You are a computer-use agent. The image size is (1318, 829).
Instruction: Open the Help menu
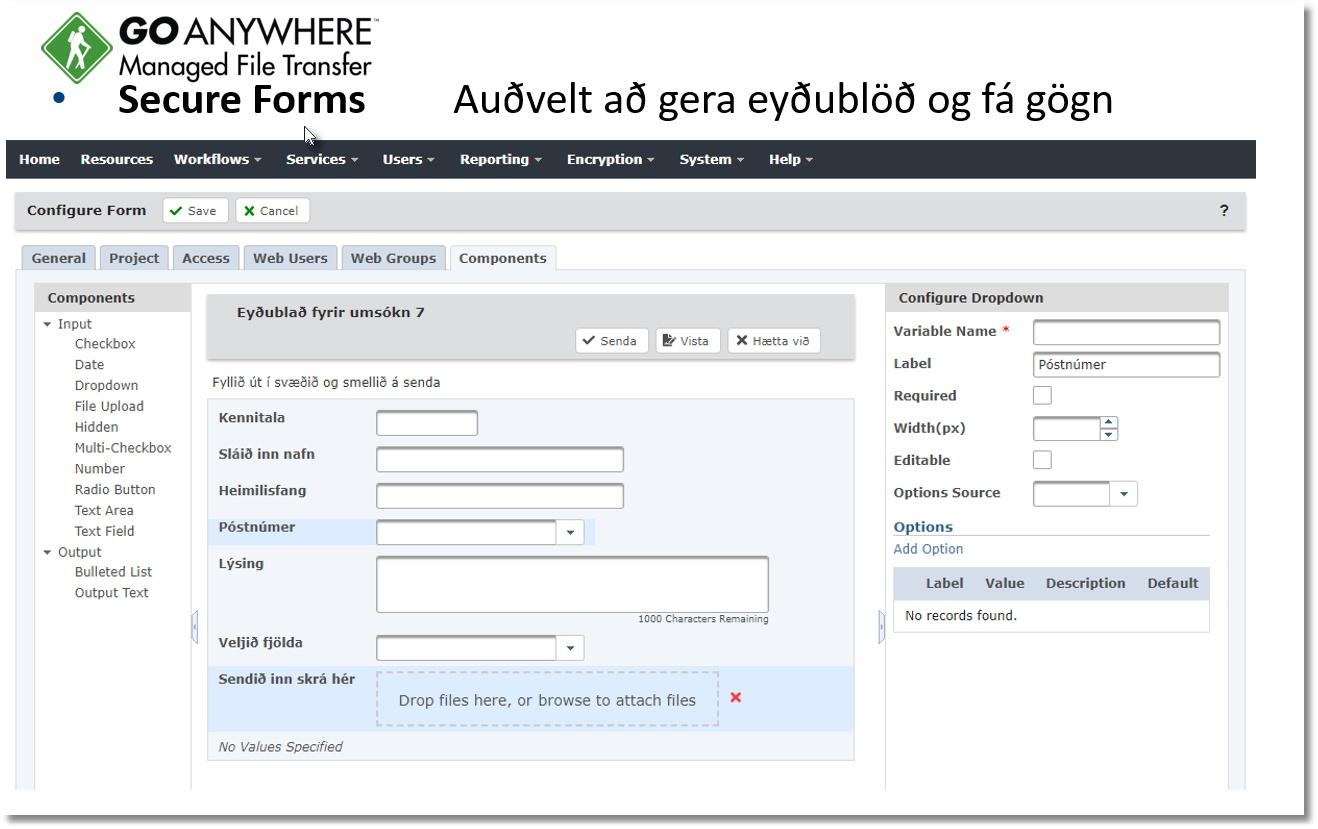[x=790, y=159]
